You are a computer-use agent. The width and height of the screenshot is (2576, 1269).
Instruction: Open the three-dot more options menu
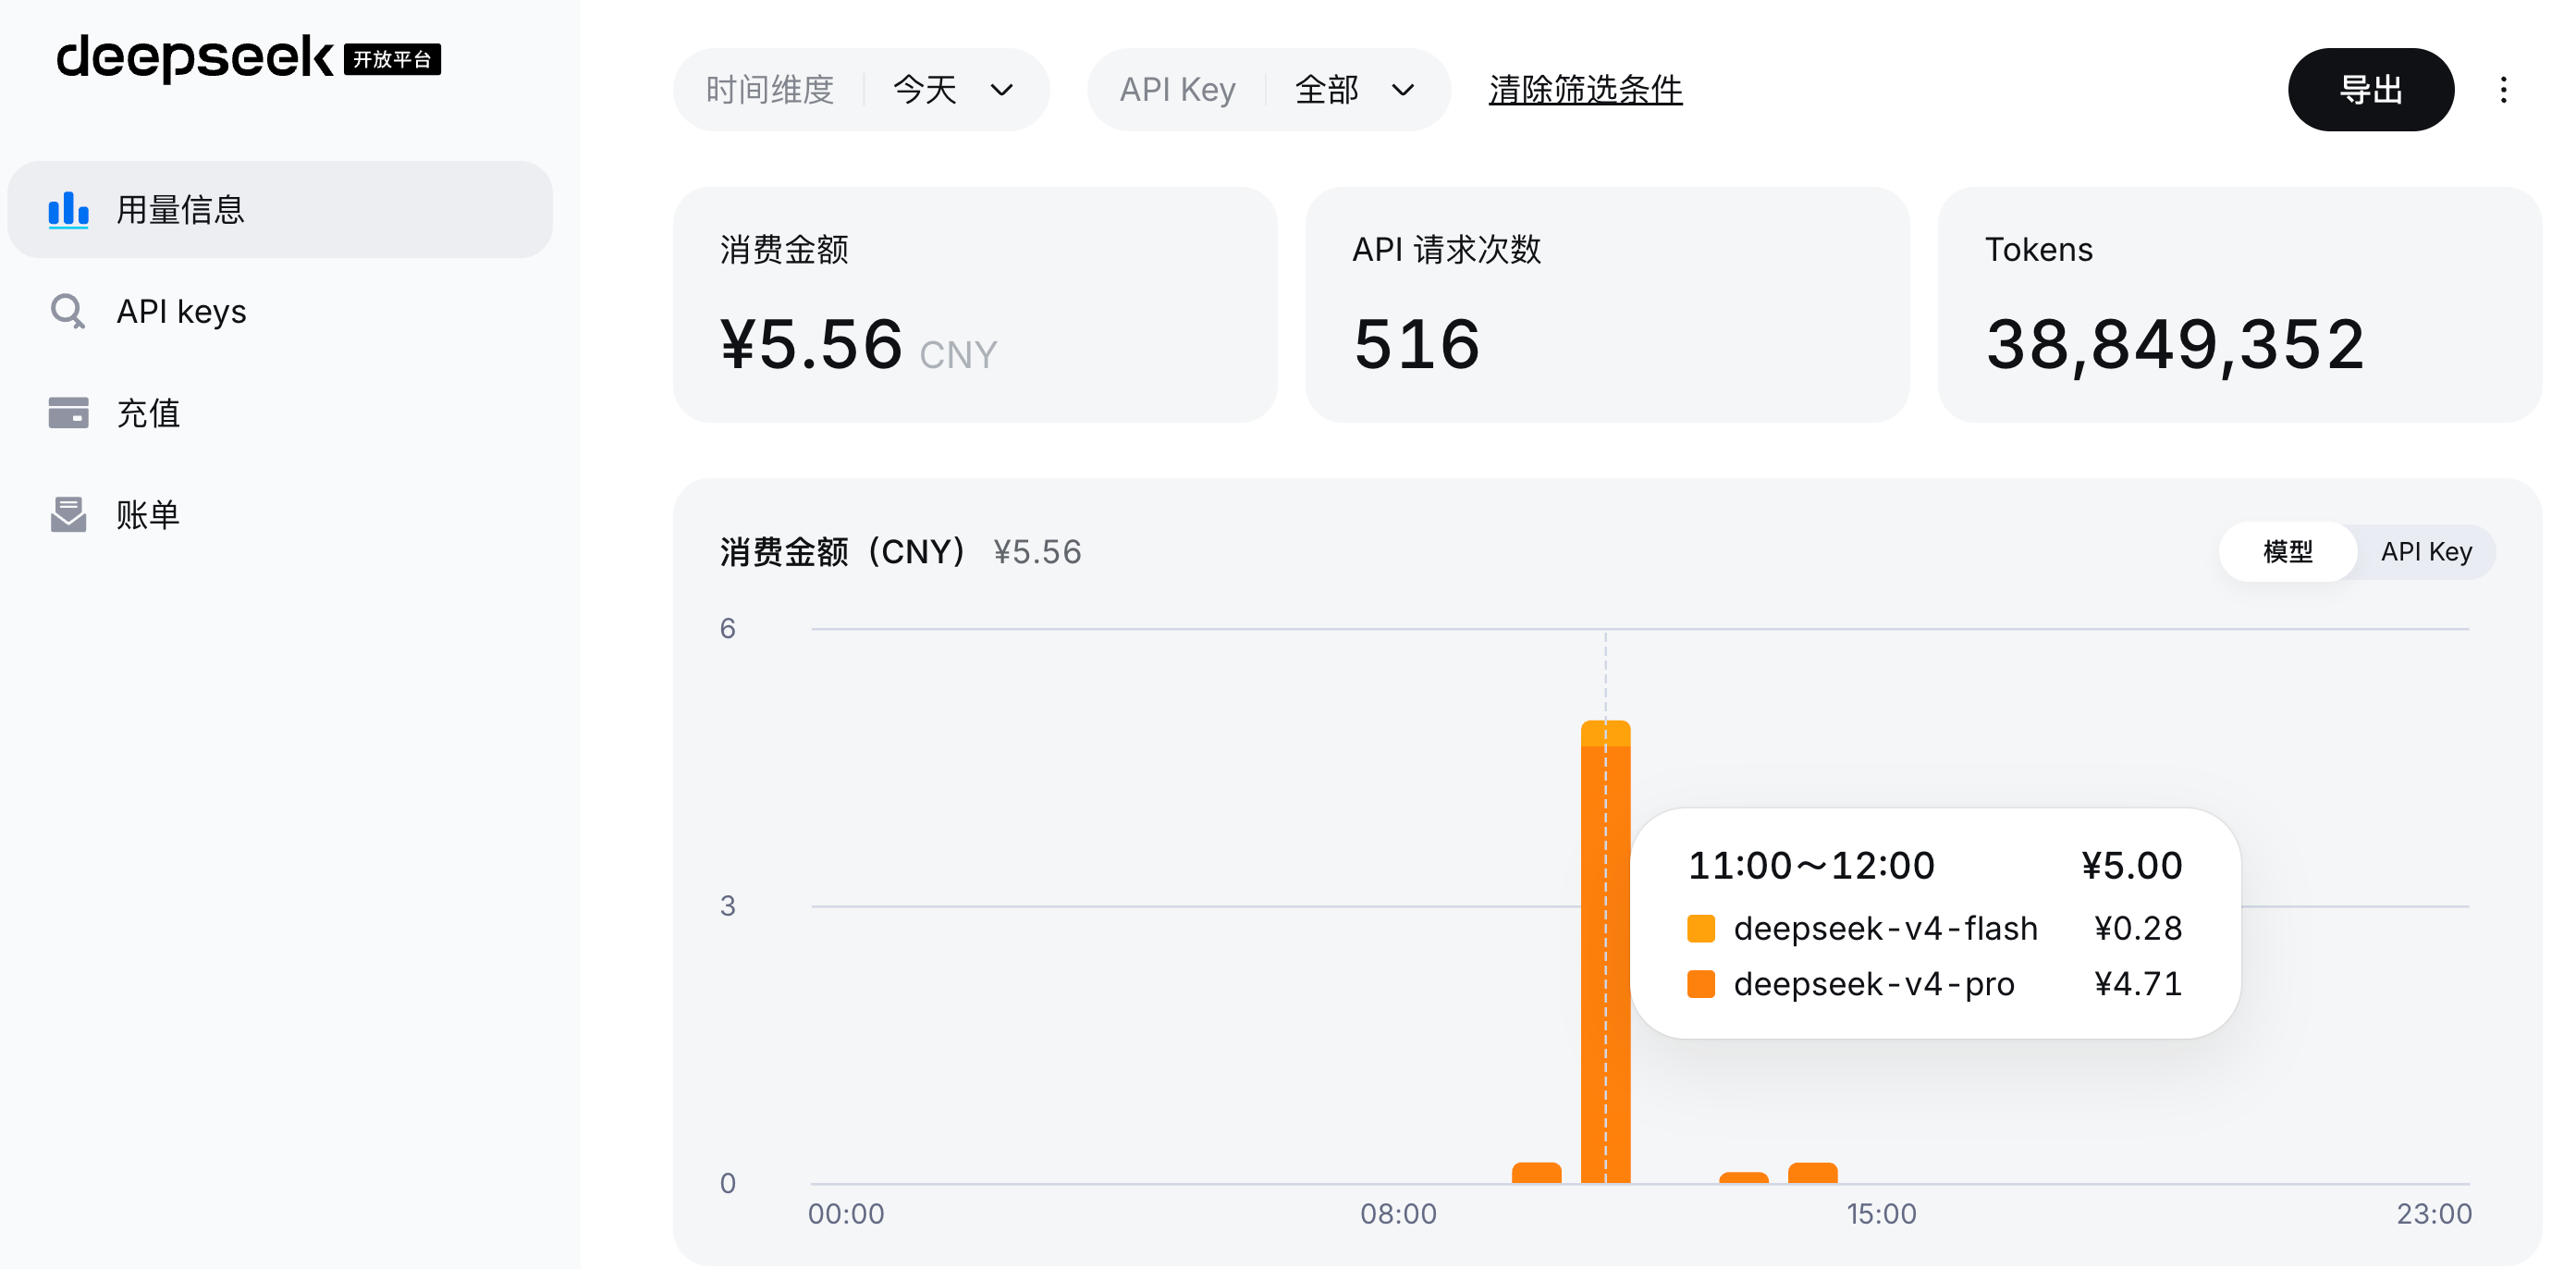(2503, 90)
